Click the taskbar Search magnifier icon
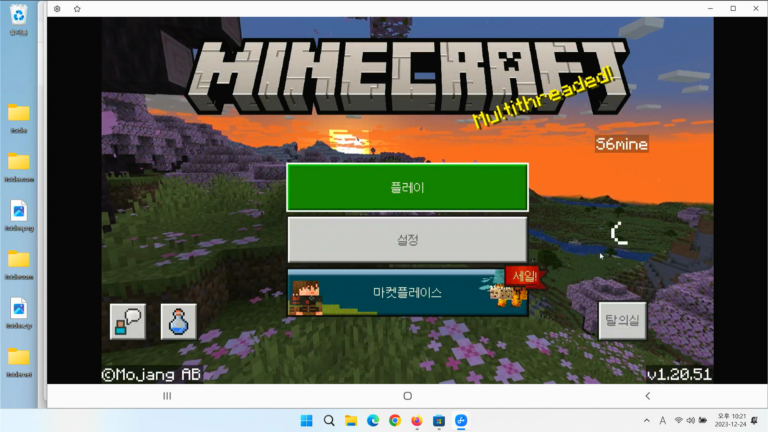 coord(329,421)
